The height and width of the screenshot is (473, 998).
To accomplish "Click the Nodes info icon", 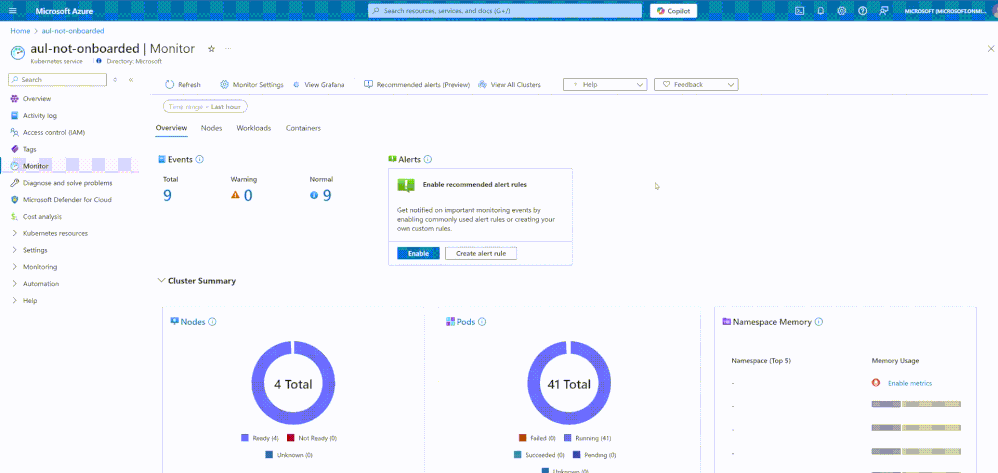I will [x=213, y=322].
